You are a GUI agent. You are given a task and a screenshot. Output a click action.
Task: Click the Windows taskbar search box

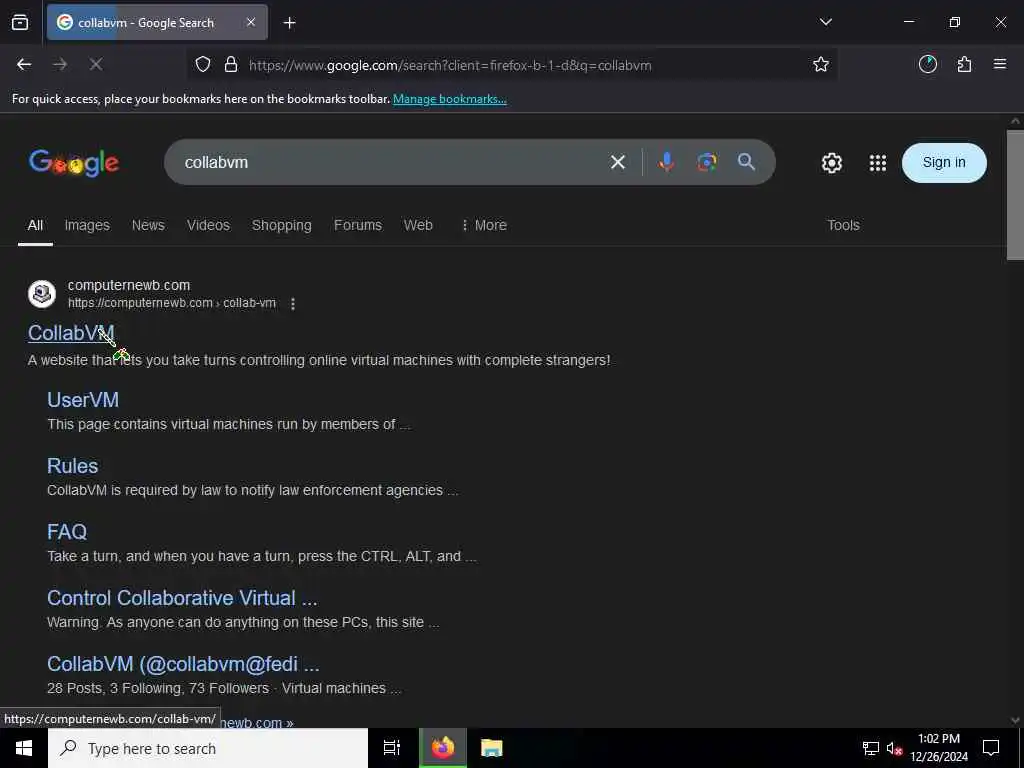[208, 748]
